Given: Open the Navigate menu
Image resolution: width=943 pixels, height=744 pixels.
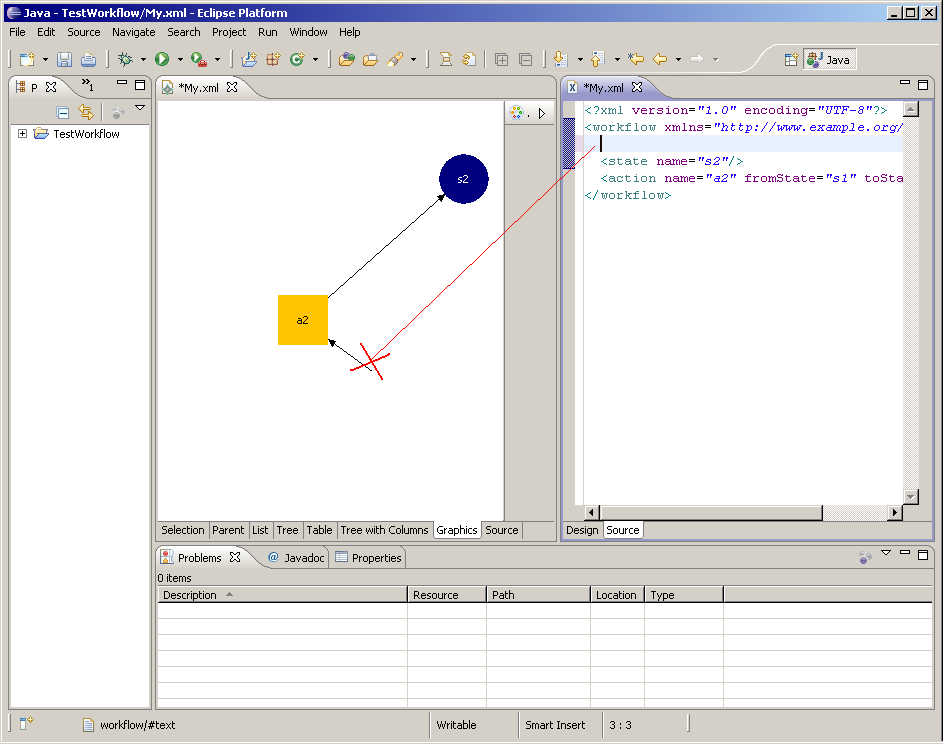Looking at the screenshot, I should click(133, 32).
